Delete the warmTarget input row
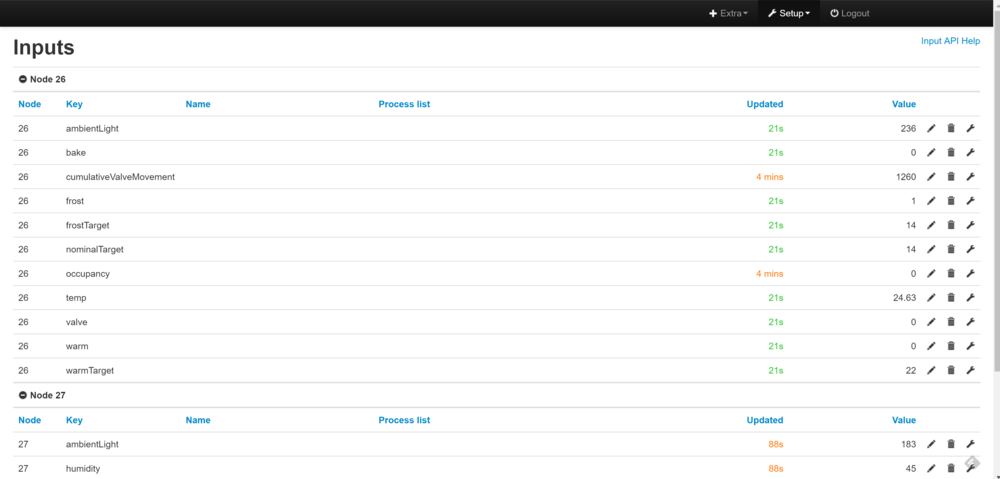This screenshot has height=479, width=1000. (x=951, y=371)
